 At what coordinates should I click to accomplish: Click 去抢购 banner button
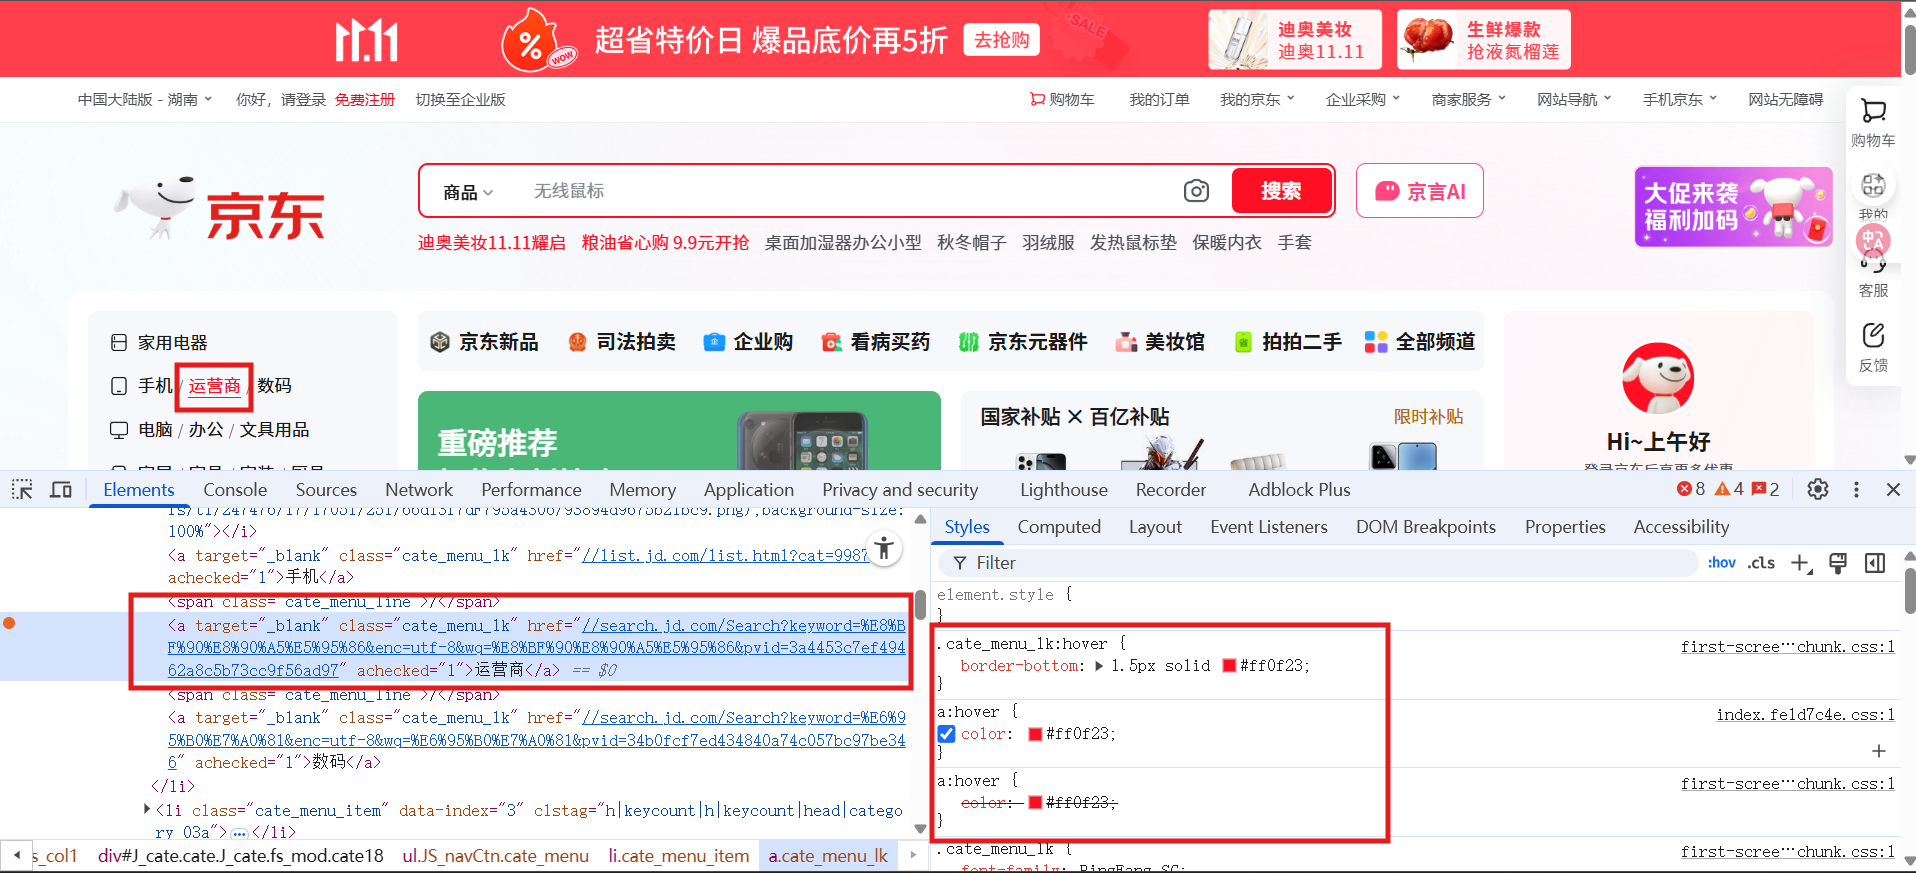[1002, 40]
